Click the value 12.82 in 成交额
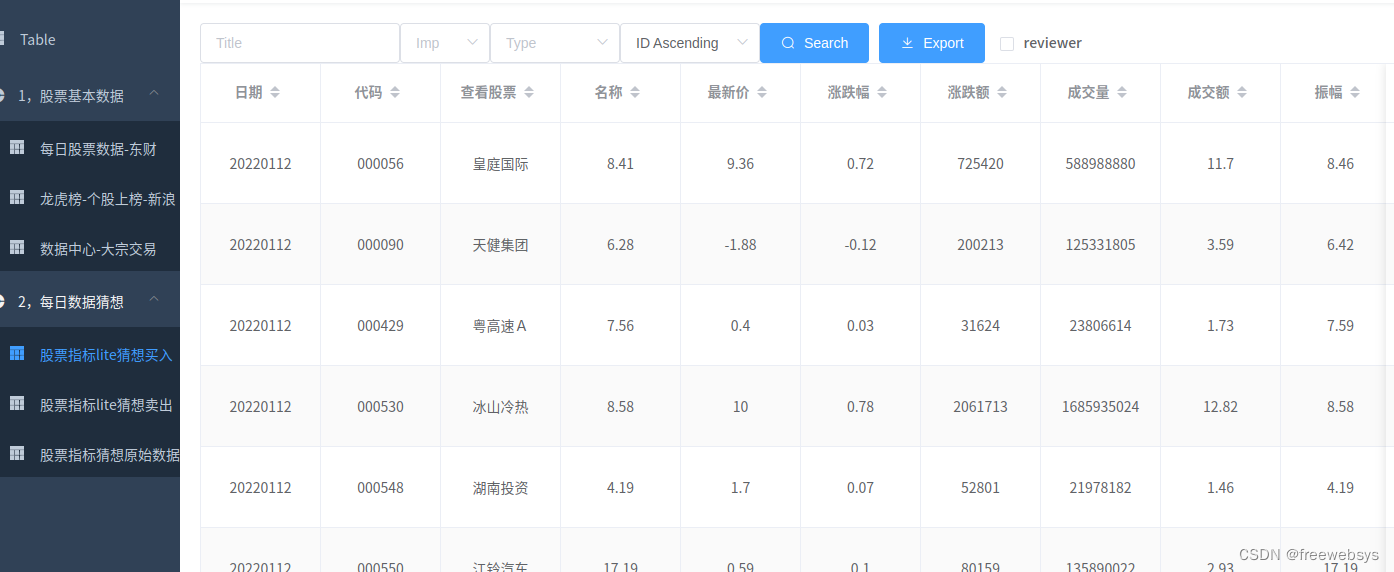 (x=1220, y=407)
